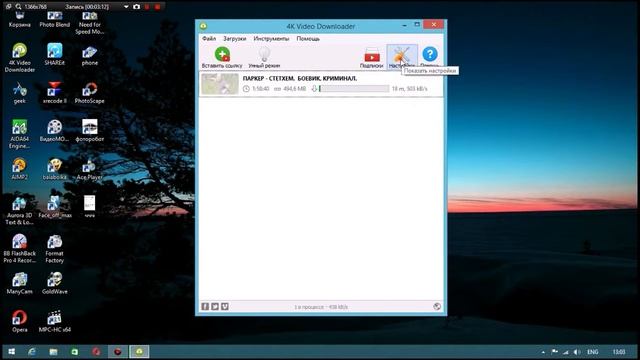Open the phone desktop shortcut
This screenshot has width=640, height=360.
[89, 56]
